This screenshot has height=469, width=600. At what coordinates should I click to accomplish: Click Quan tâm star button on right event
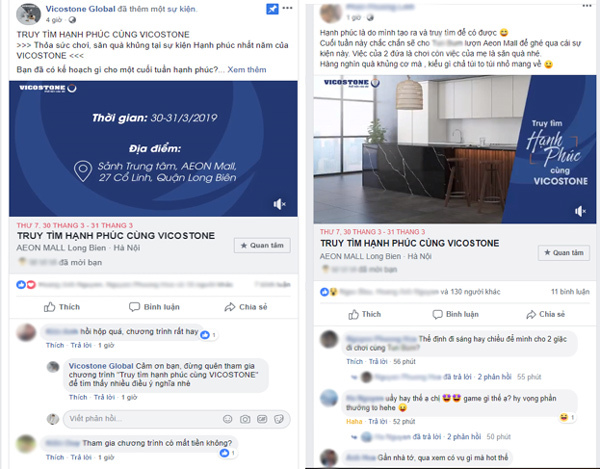[564, 252]
